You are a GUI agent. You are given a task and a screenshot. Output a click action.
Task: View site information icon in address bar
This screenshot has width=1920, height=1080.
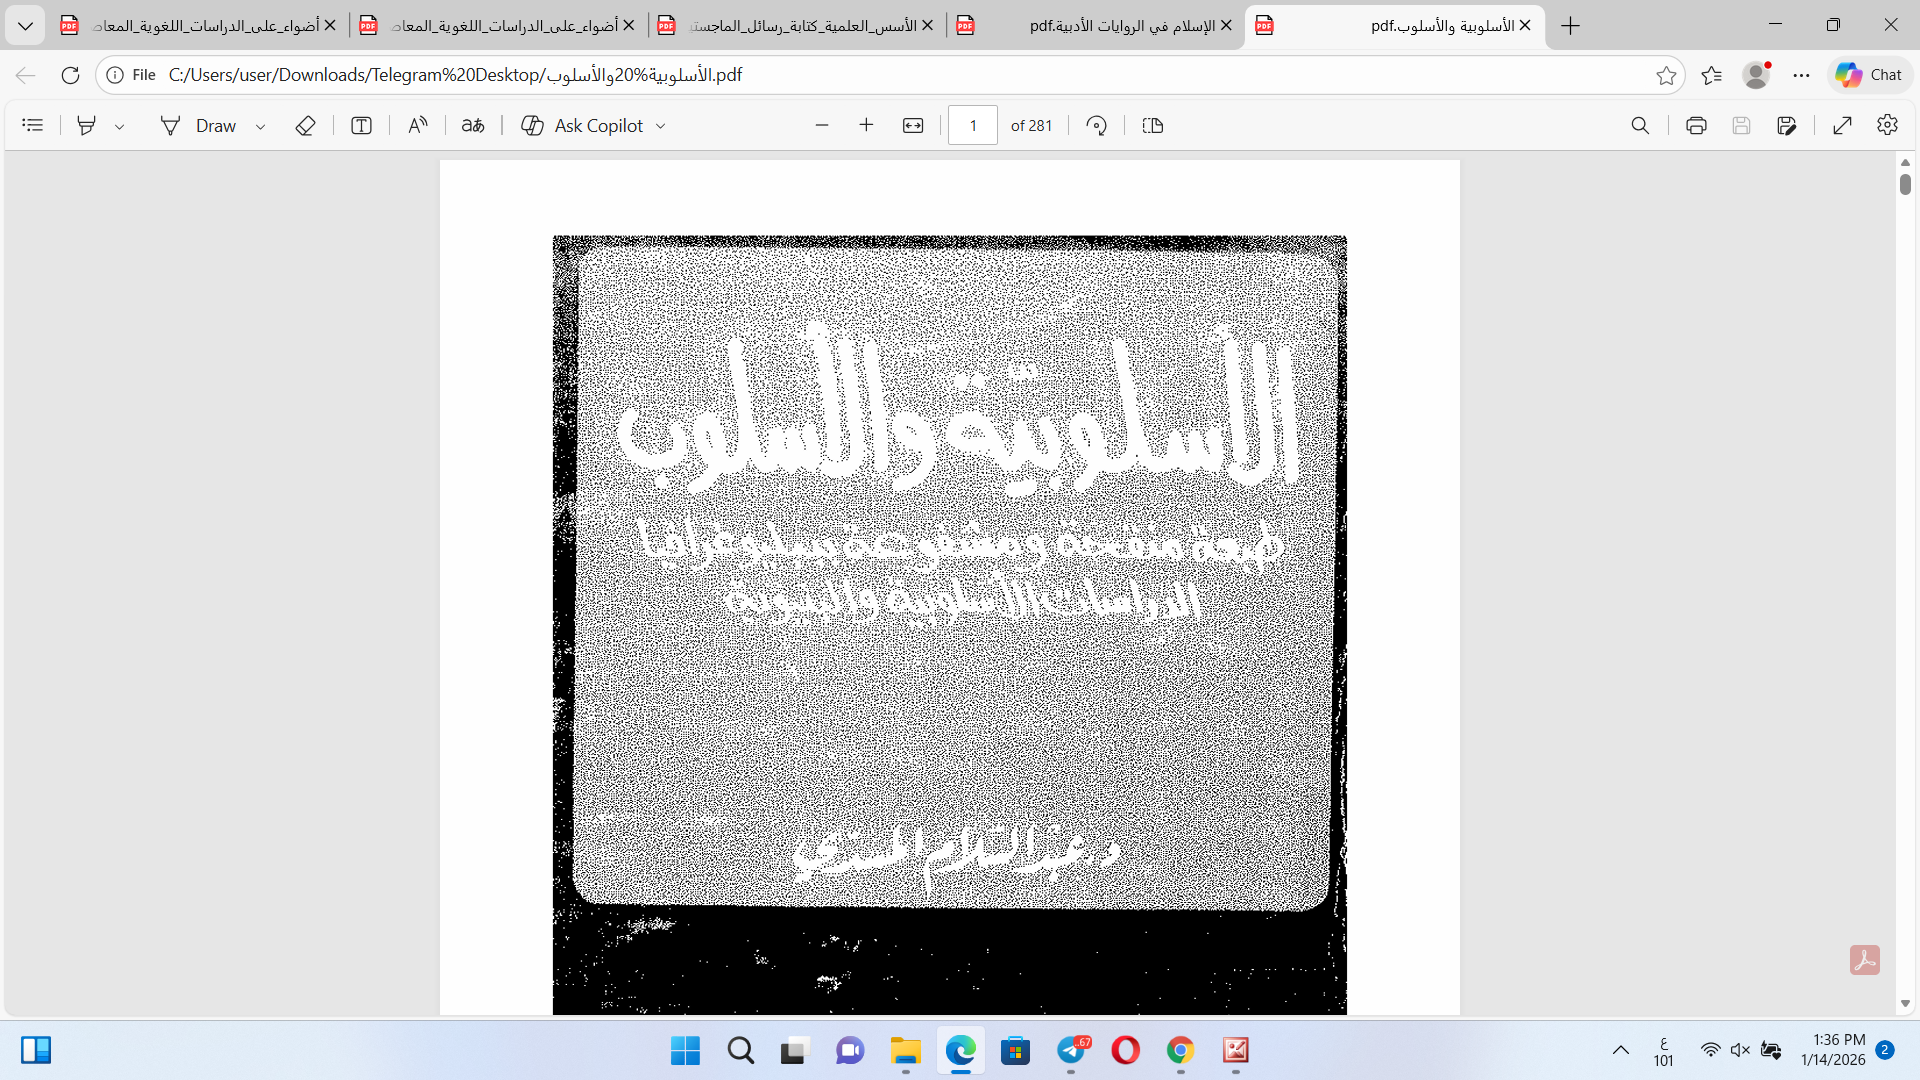(115, 75)
